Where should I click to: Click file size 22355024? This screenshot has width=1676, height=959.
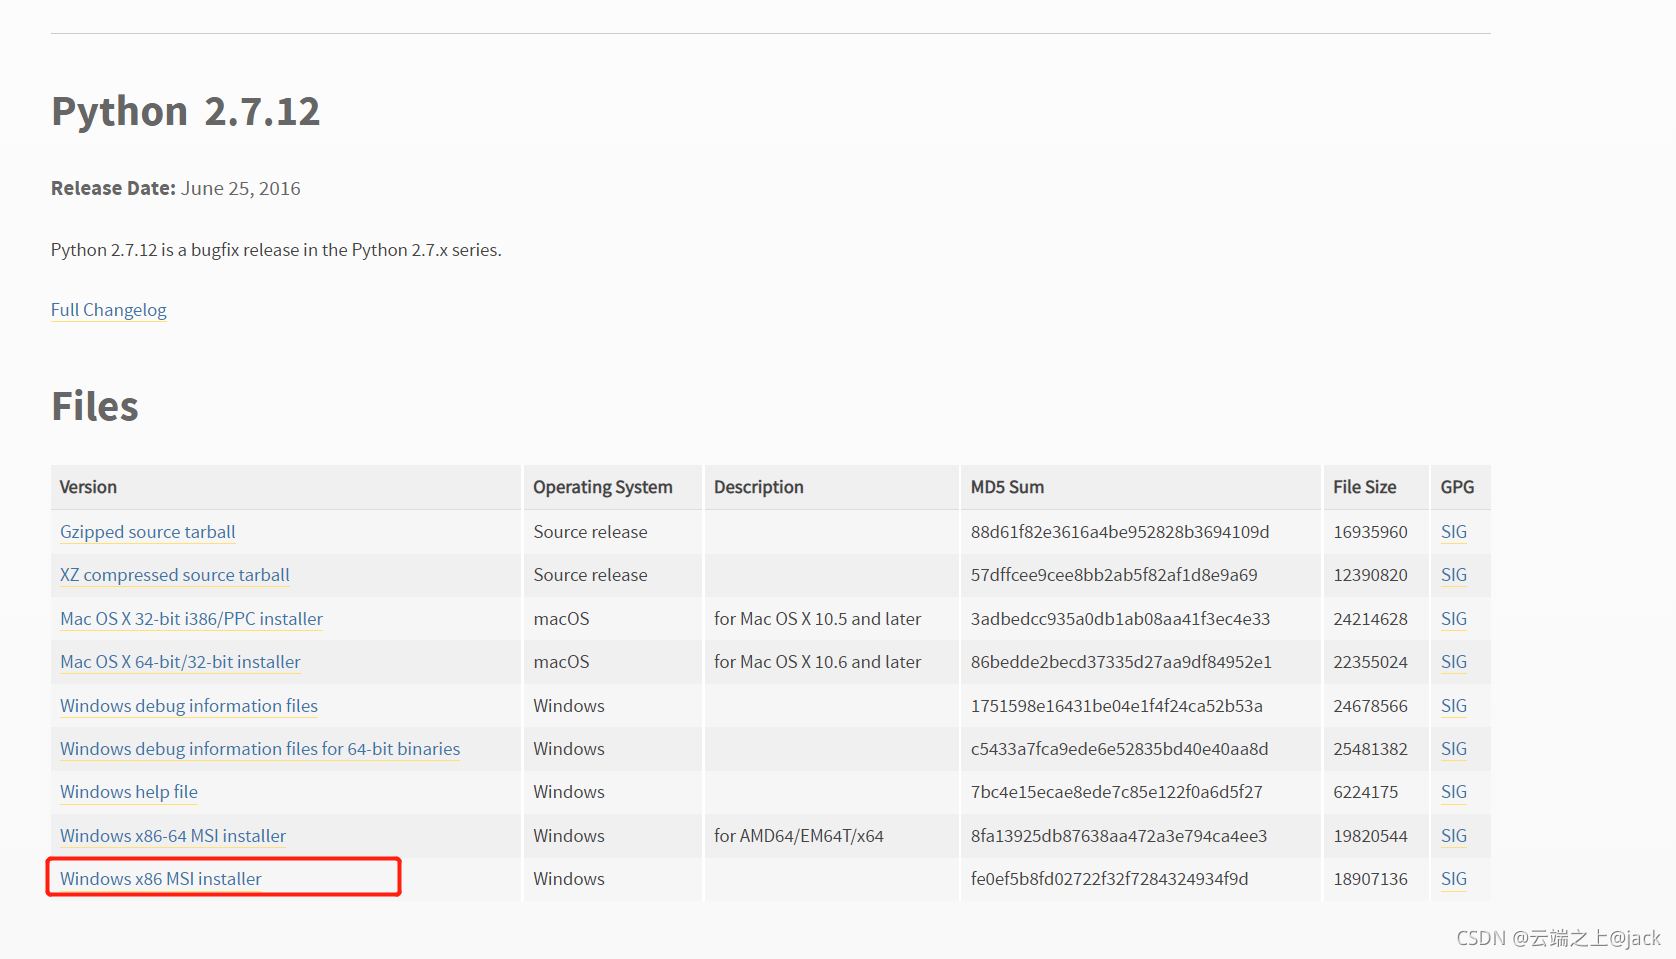point(1370,662)
